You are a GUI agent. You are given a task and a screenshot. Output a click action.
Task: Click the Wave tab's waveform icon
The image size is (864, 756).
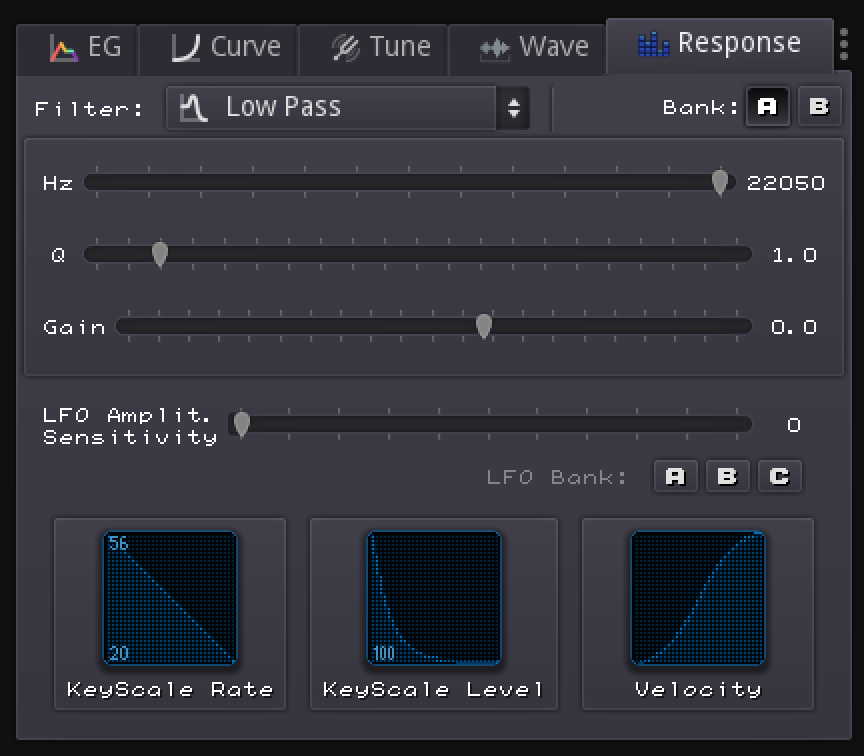(494, 48)
